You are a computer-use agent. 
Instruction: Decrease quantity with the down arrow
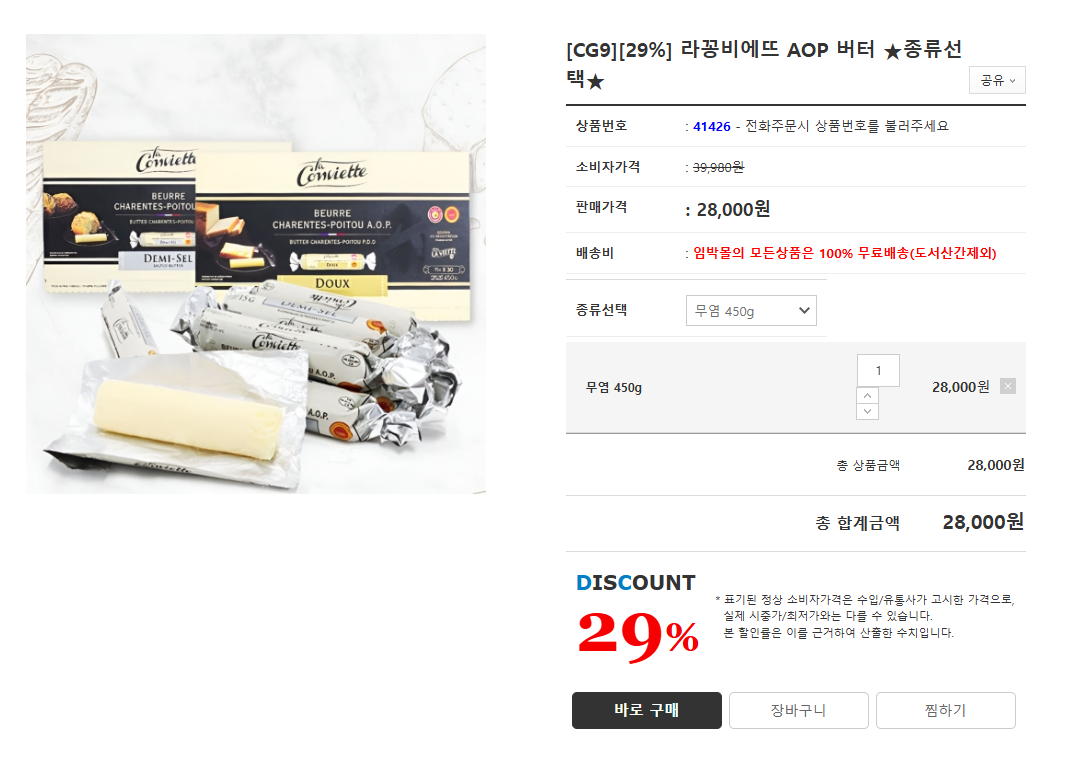click(867, 412)
